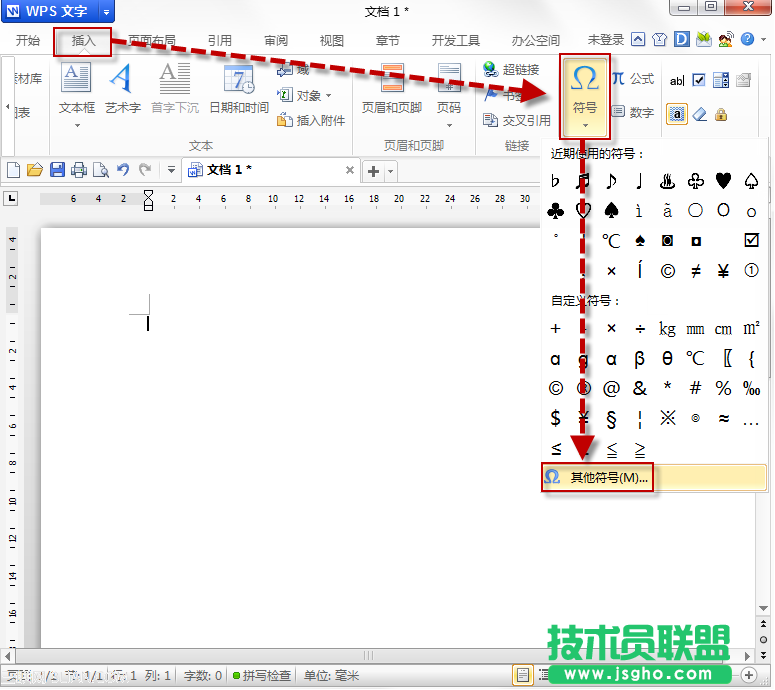Undo the last action
Viewport: 775px width, 690px height.
pyautogui.click(x=123, y=170)
